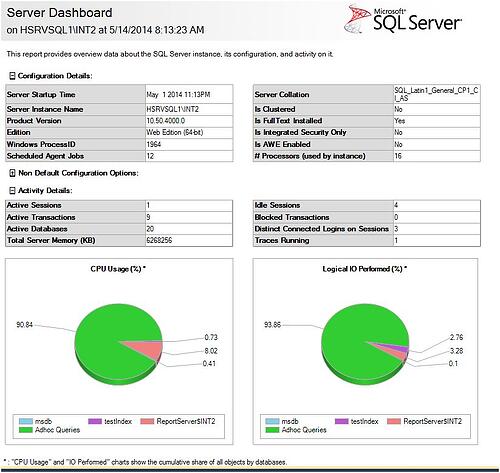Screen dimensions: 500x473
Task: Click testIndex swatch in Logical IO legend
Action: [x=341, y=421]
